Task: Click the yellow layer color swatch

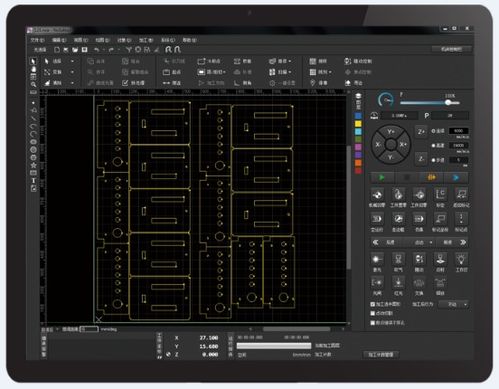Action: coord(358,124)
